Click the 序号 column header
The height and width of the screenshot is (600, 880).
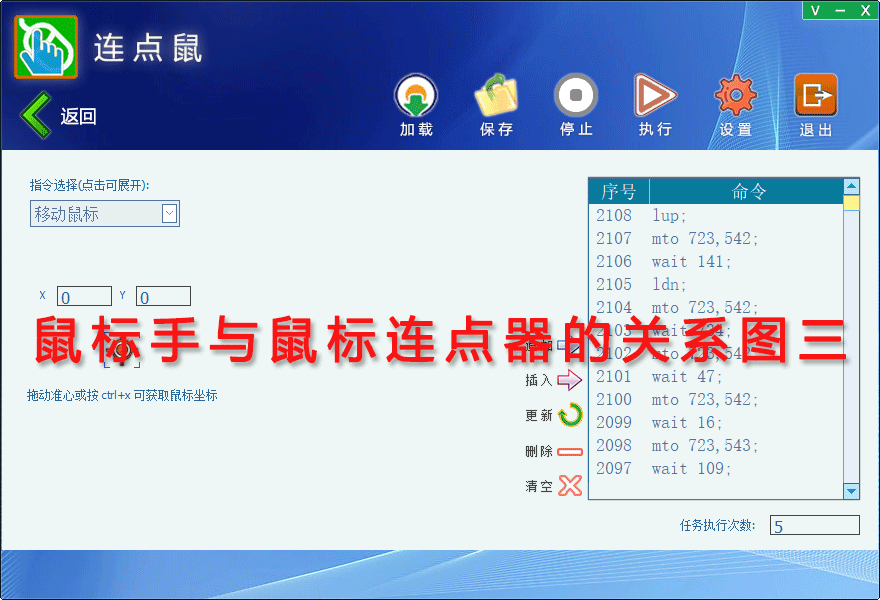pos(619,191)
